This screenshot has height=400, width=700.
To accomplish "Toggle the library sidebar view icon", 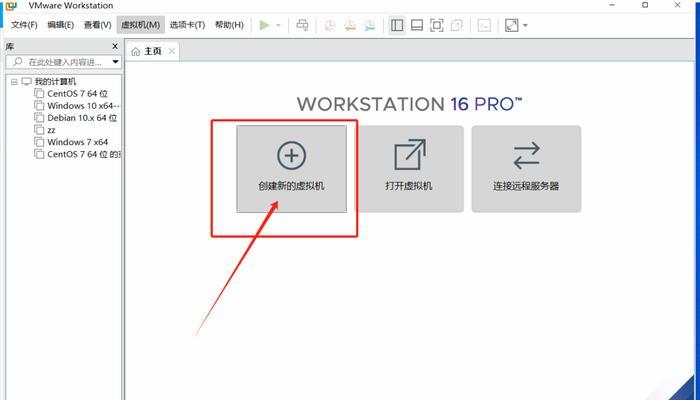I will 397,25.
